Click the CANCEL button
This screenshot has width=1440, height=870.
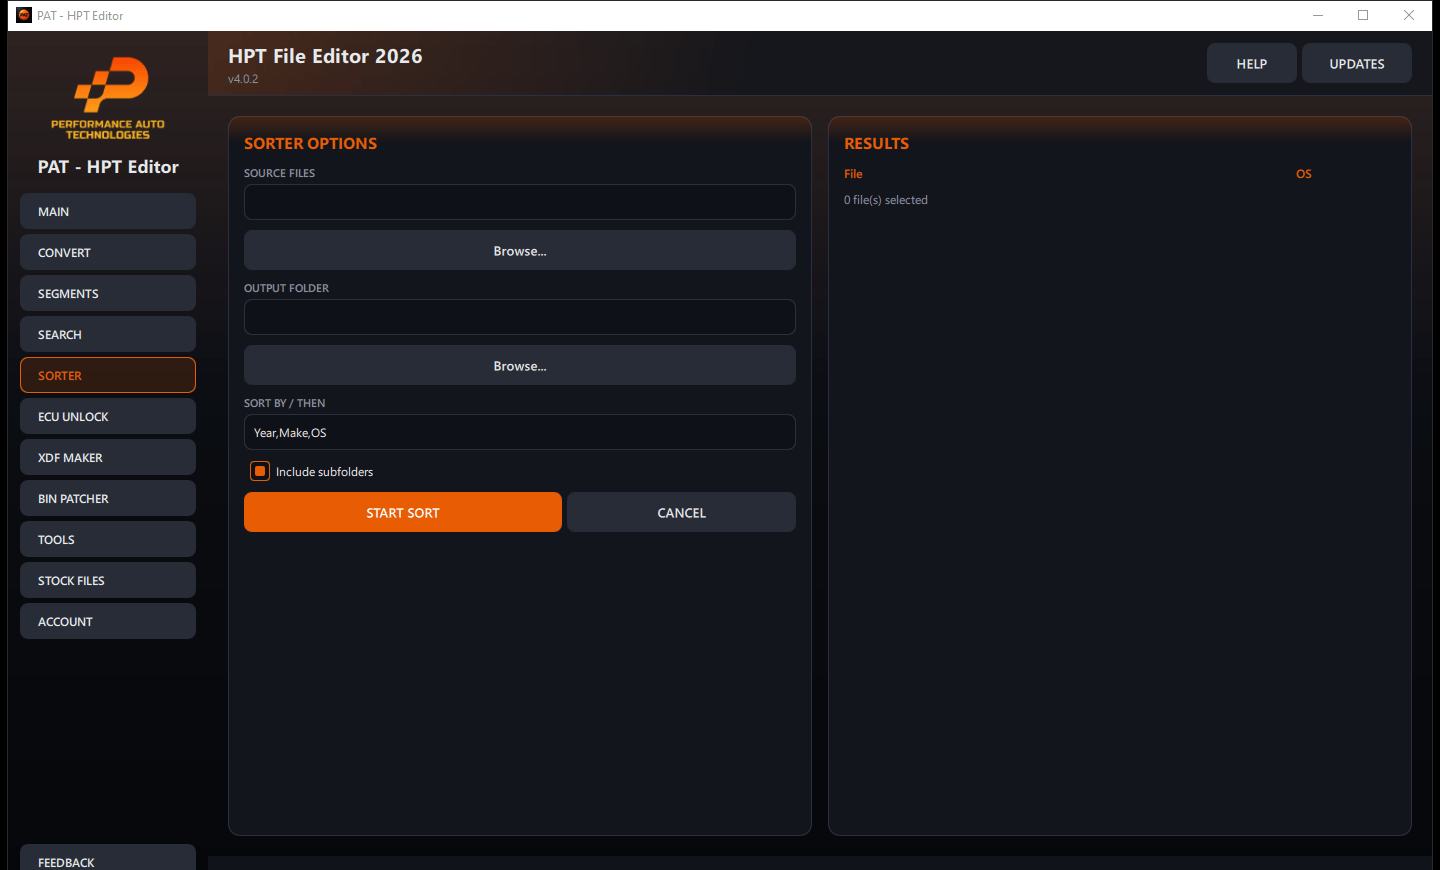681,512
